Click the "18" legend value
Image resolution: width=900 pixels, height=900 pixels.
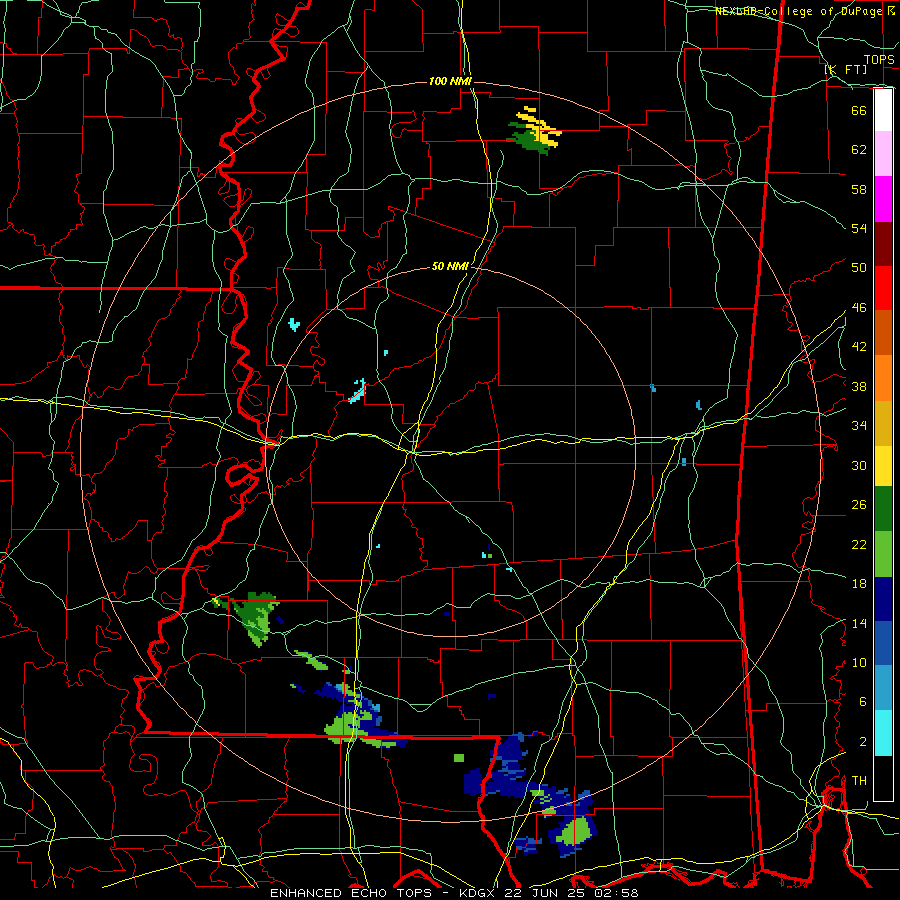[859, 584]
